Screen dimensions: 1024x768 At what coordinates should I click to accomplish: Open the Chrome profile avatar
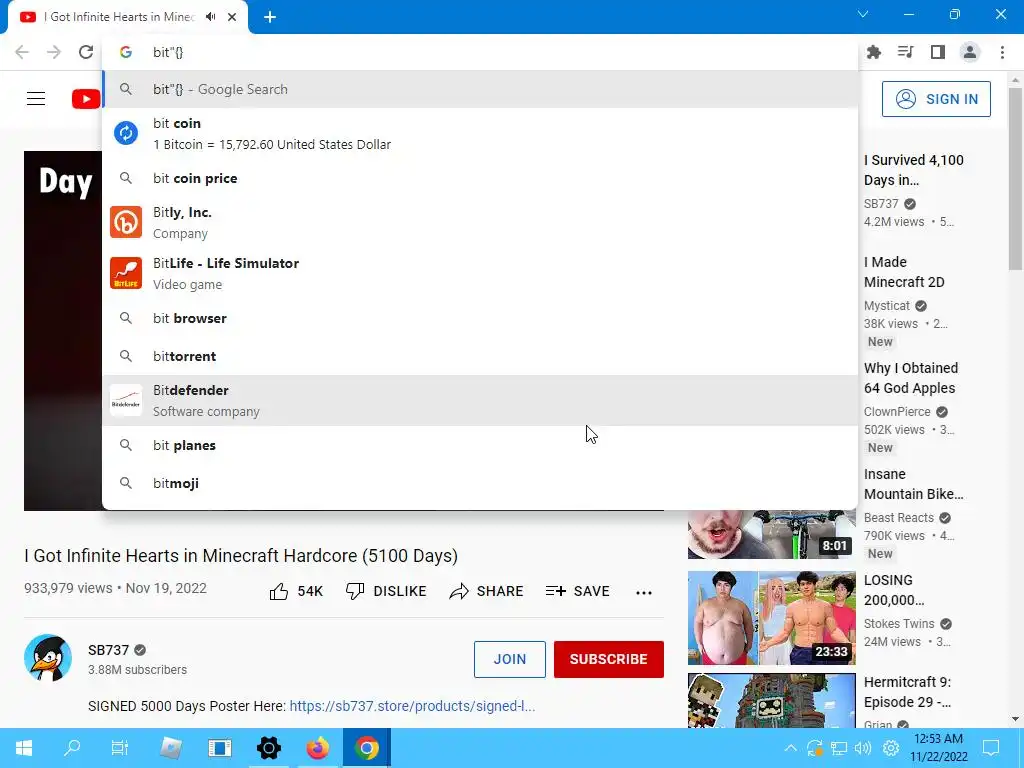(x=970, y=52)
